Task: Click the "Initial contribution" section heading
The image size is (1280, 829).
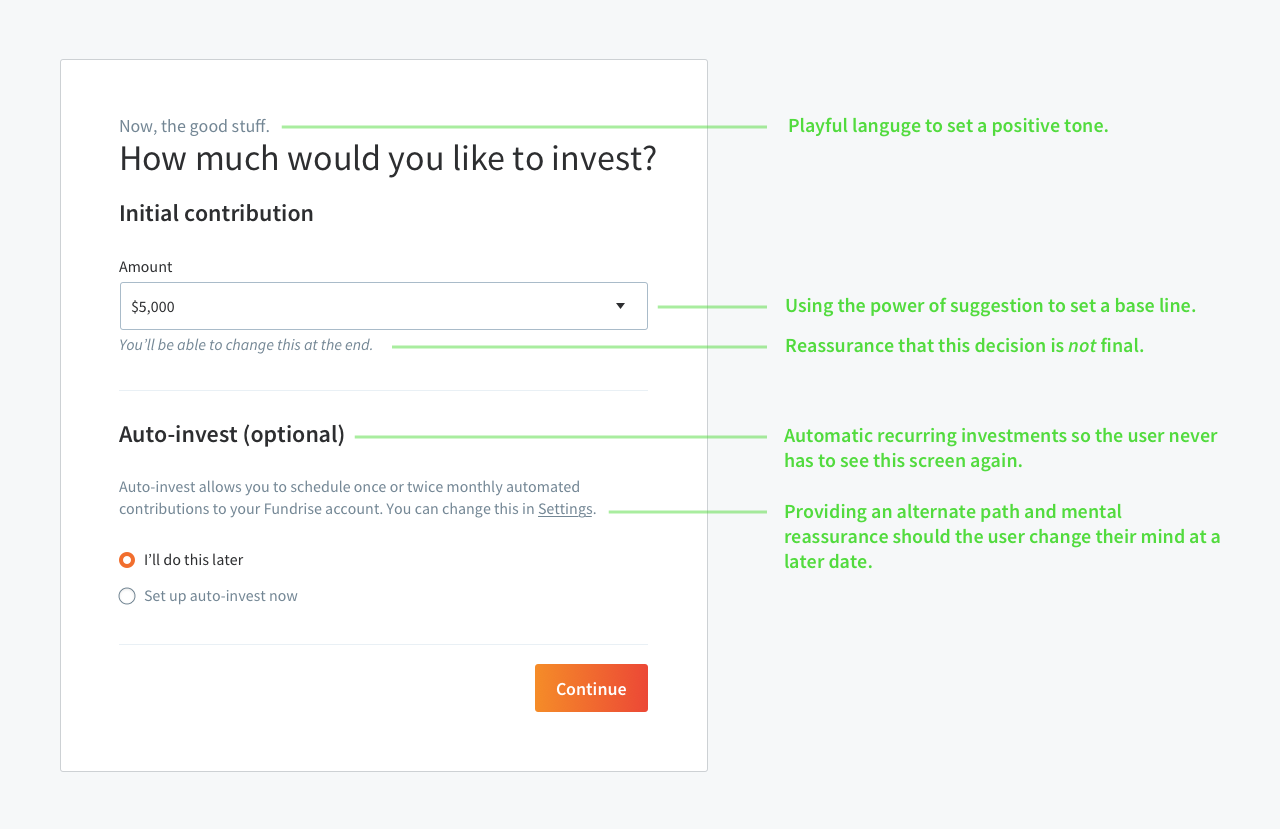Action: tap(216, 213)
